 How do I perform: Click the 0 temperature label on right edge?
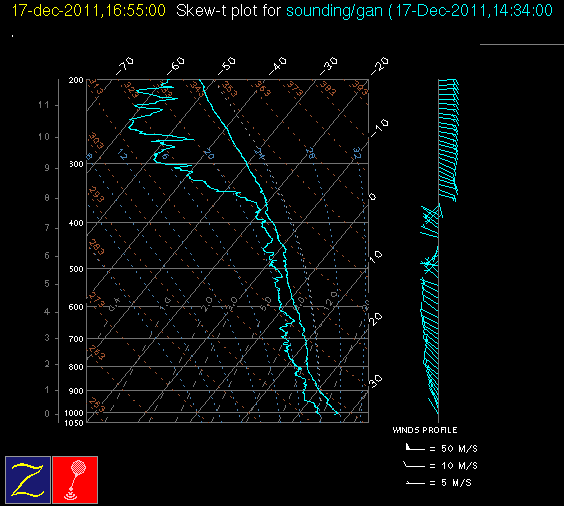[373, 197]
